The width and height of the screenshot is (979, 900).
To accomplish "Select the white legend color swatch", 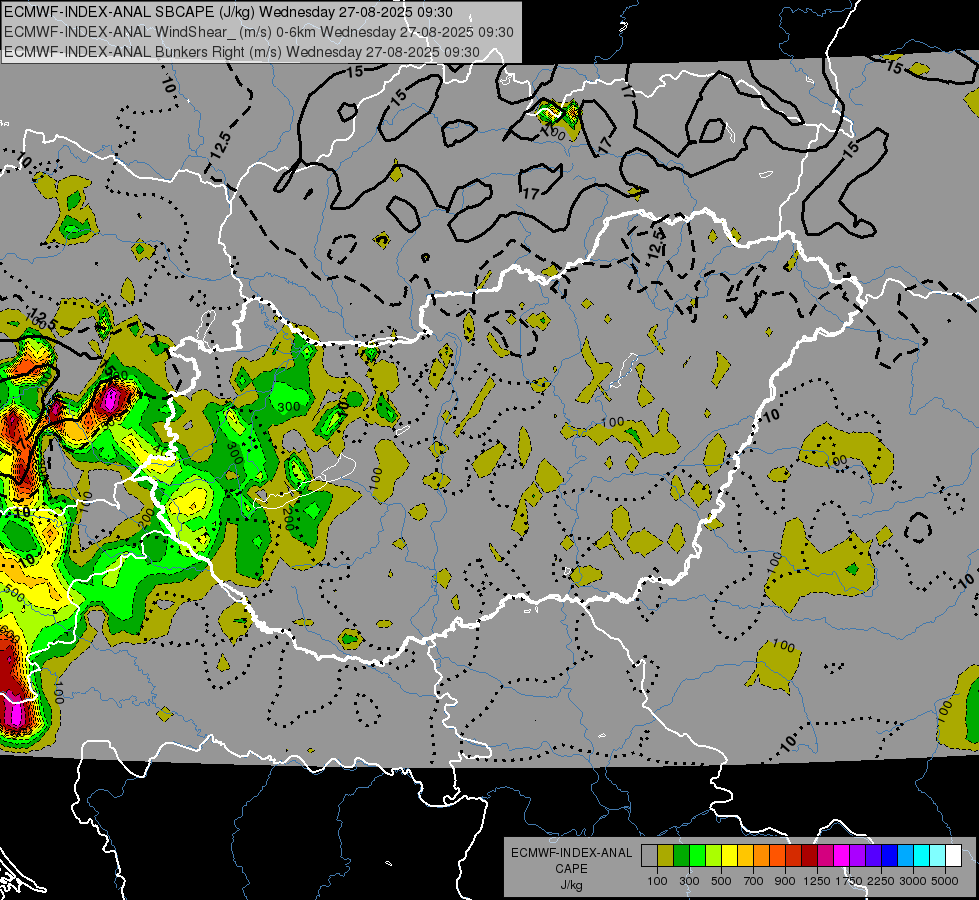I will 953,856.
